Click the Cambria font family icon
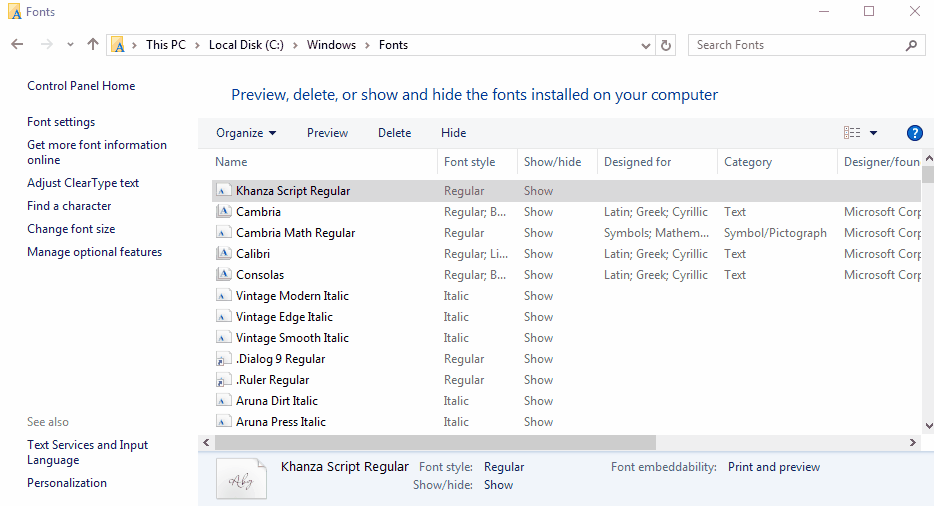 point(223,212)
